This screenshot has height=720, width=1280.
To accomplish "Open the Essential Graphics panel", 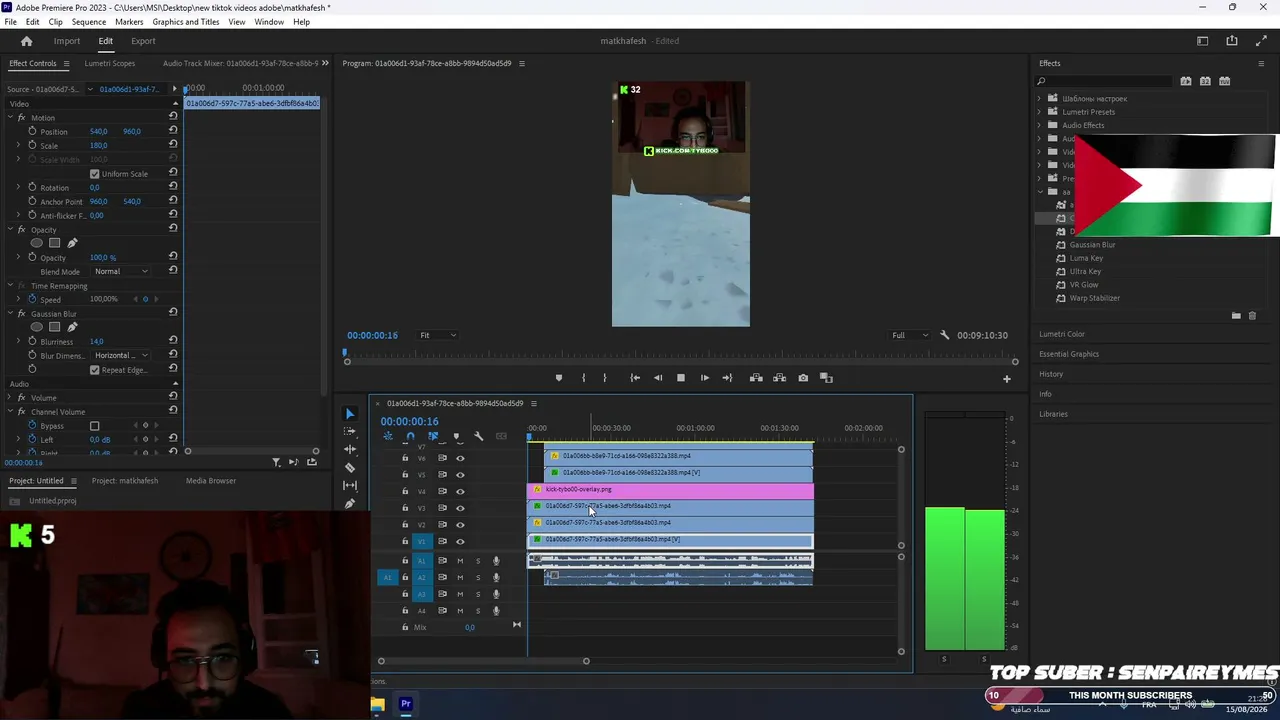I will pos(1069,354).
